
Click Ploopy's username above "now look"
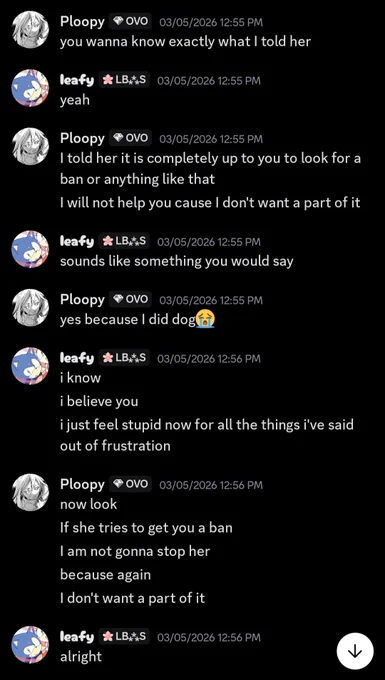click(x=82, y=484)
